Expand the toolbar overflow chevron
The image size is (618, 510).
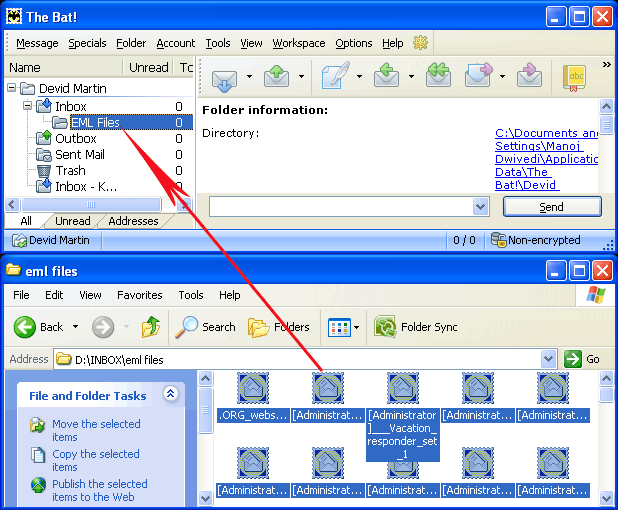pyautogui.click(x=607, y=64)
